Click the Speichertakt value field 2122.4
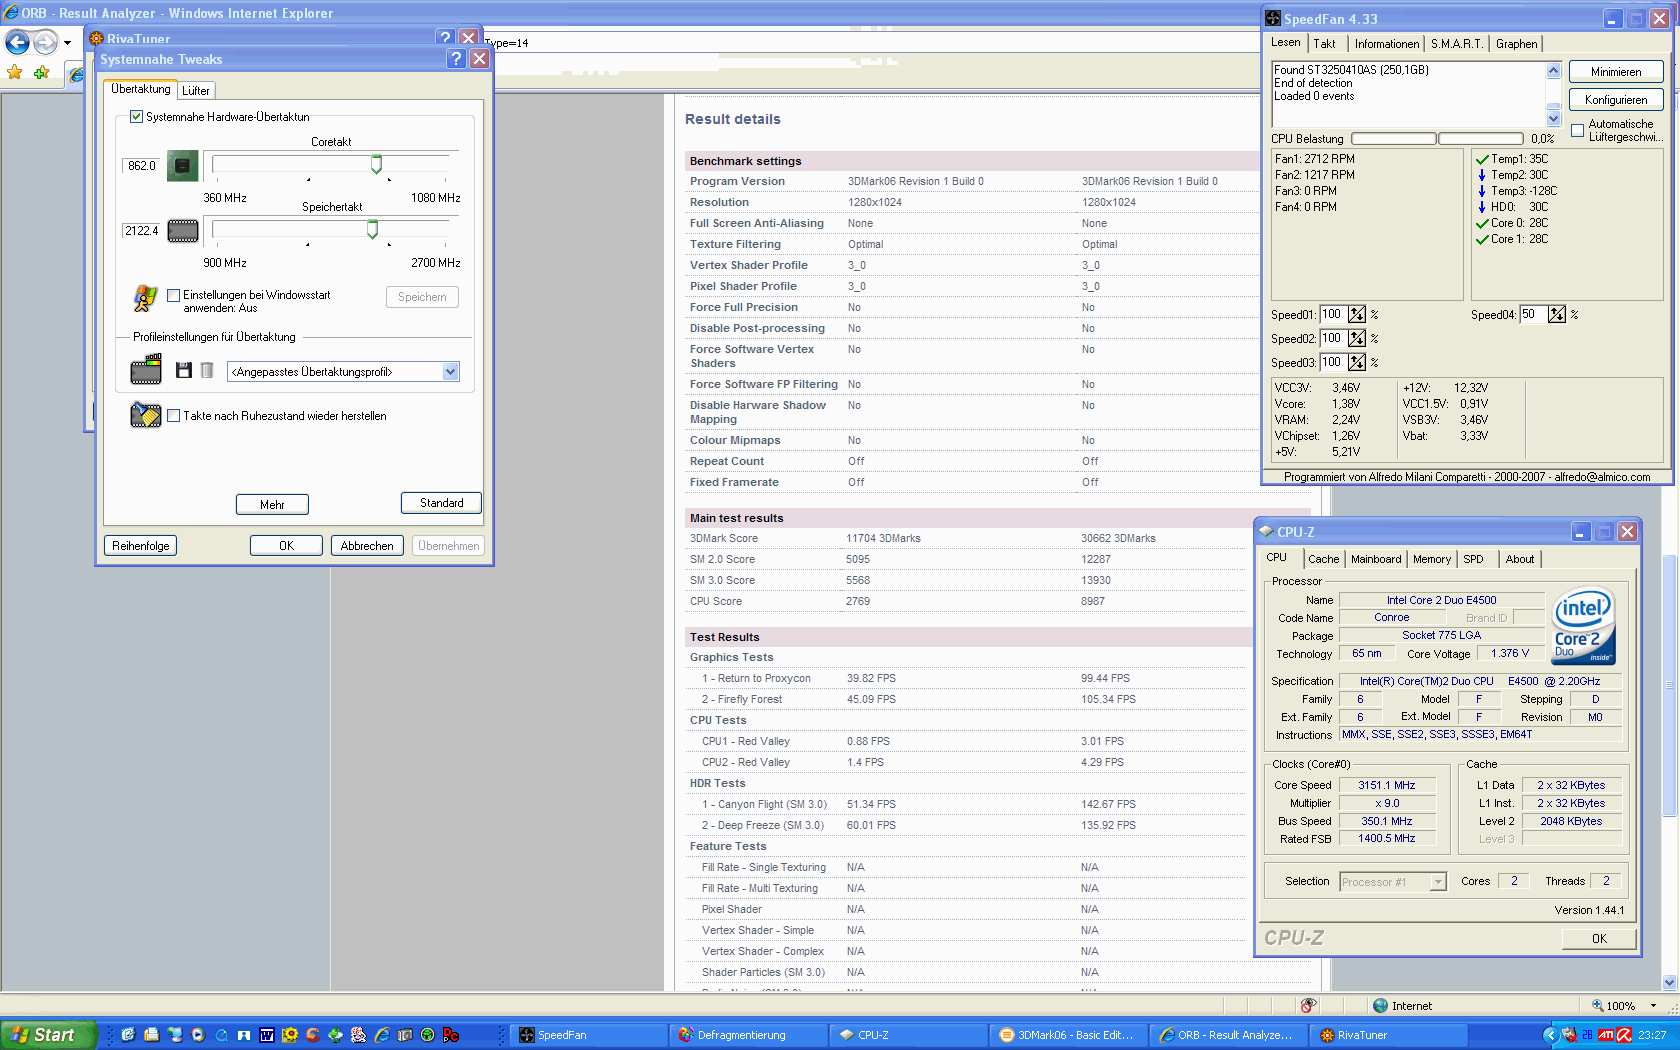 coord(142,231)
